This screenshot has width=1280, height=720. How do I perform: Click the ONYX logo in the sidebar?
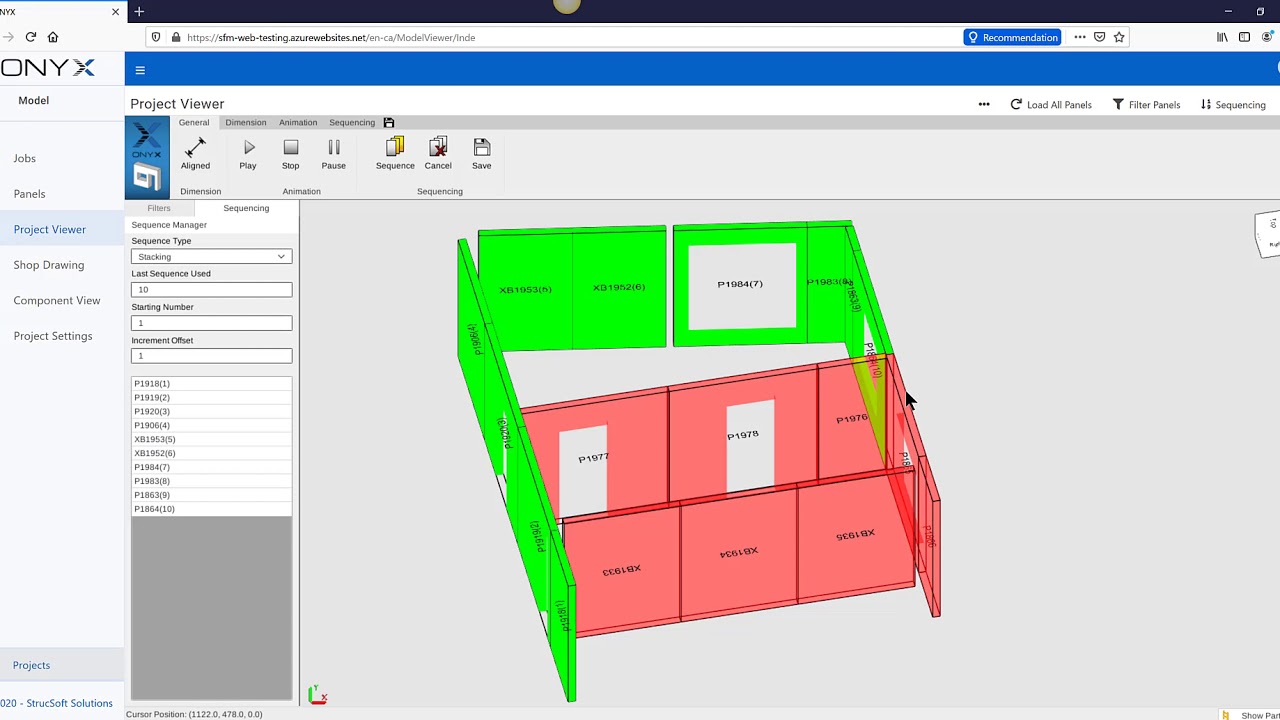48,68
